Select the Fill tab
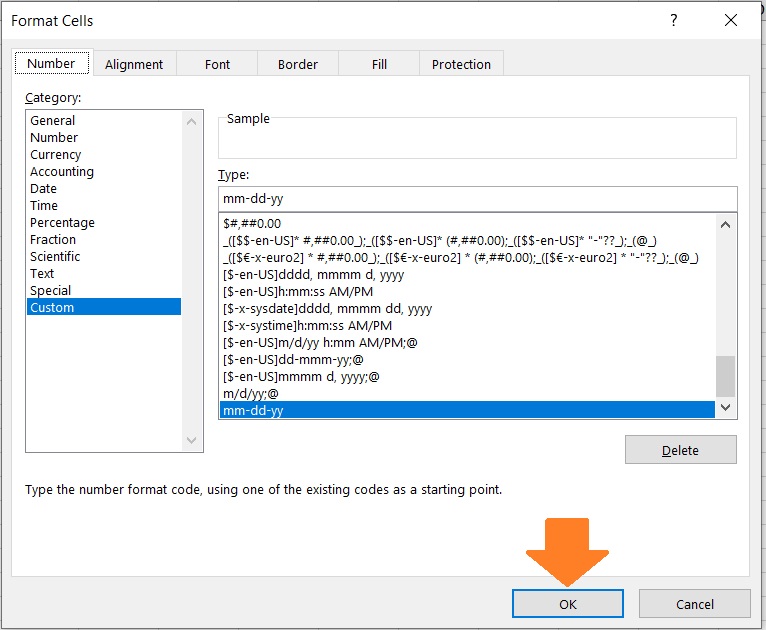Image resolution: width=766 pixels, height=630 pixels. coord(379,64)
